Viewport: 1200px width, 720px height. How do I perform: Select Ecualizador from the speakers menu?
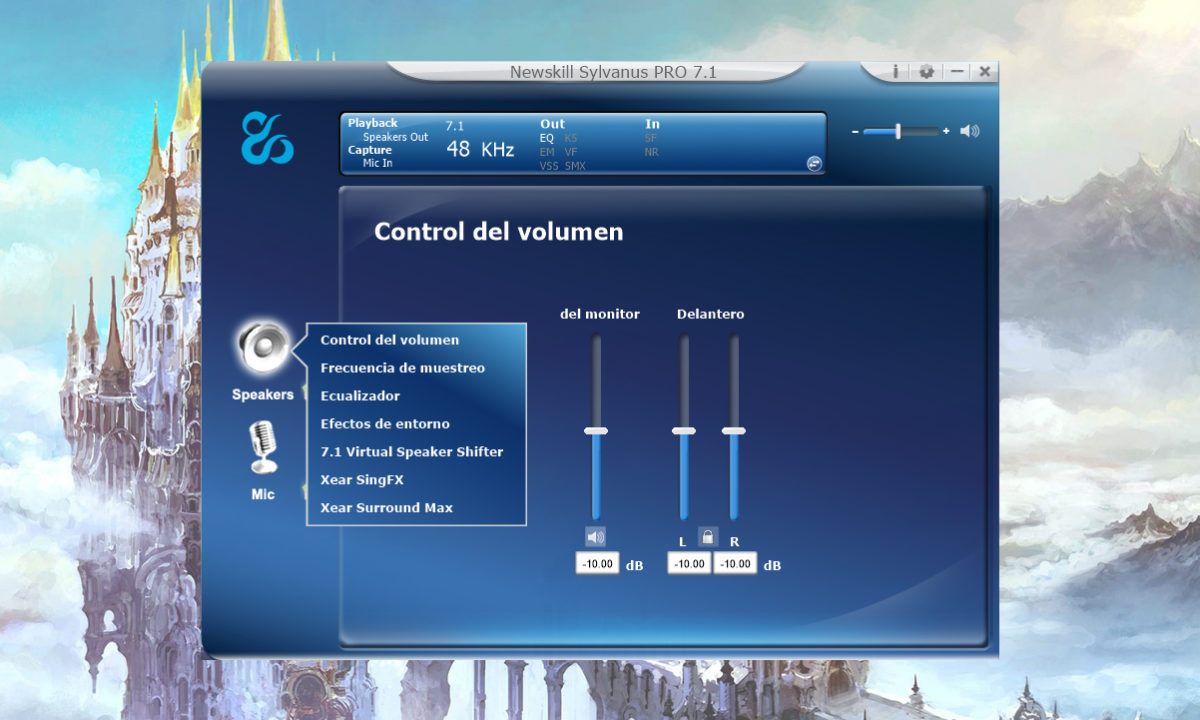360,396
